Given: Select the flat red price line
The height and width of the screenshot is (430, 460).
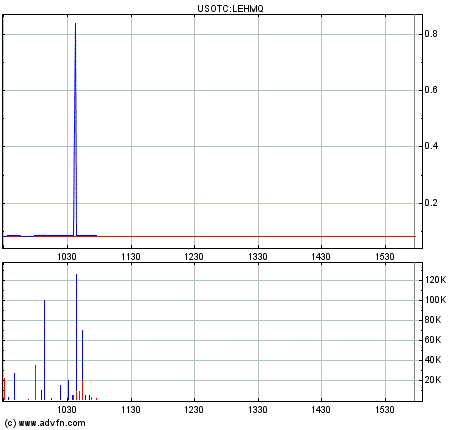Looking at the screenshot, I should (256, 236).
